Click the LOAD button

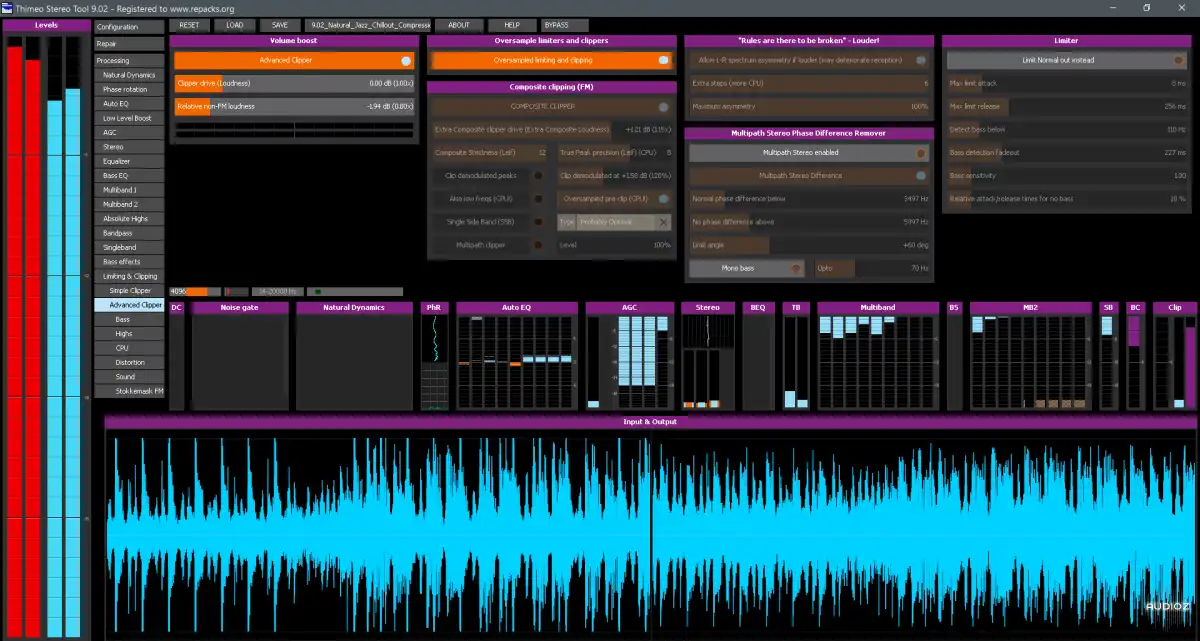pos(234,25)
